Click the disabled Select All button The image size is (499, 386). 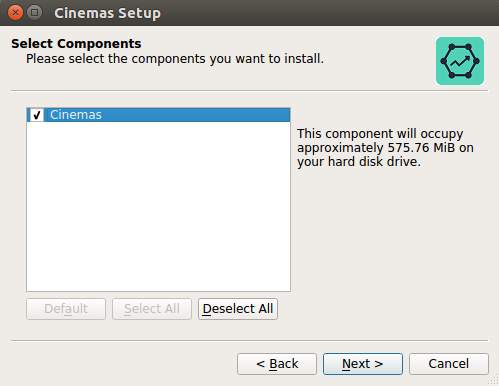coord(152,309)
